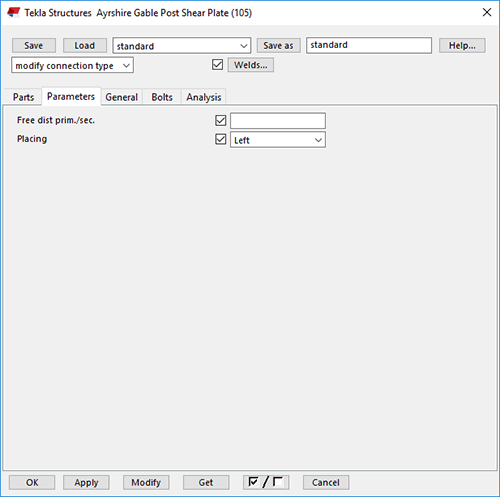
Task: Click the Save as button
Action: [x=278, y=46]
